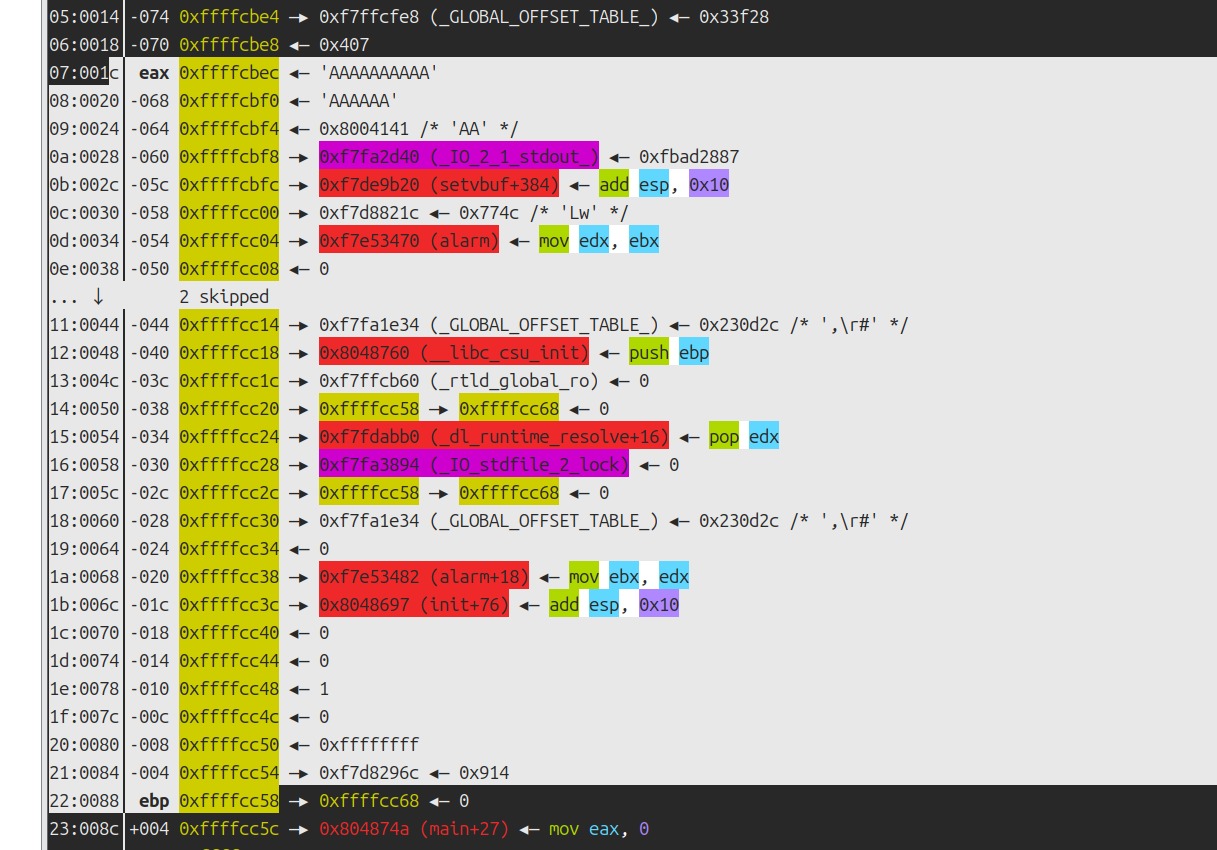Select the alarm function red chip
The image size is (1217, 850).
408,240
